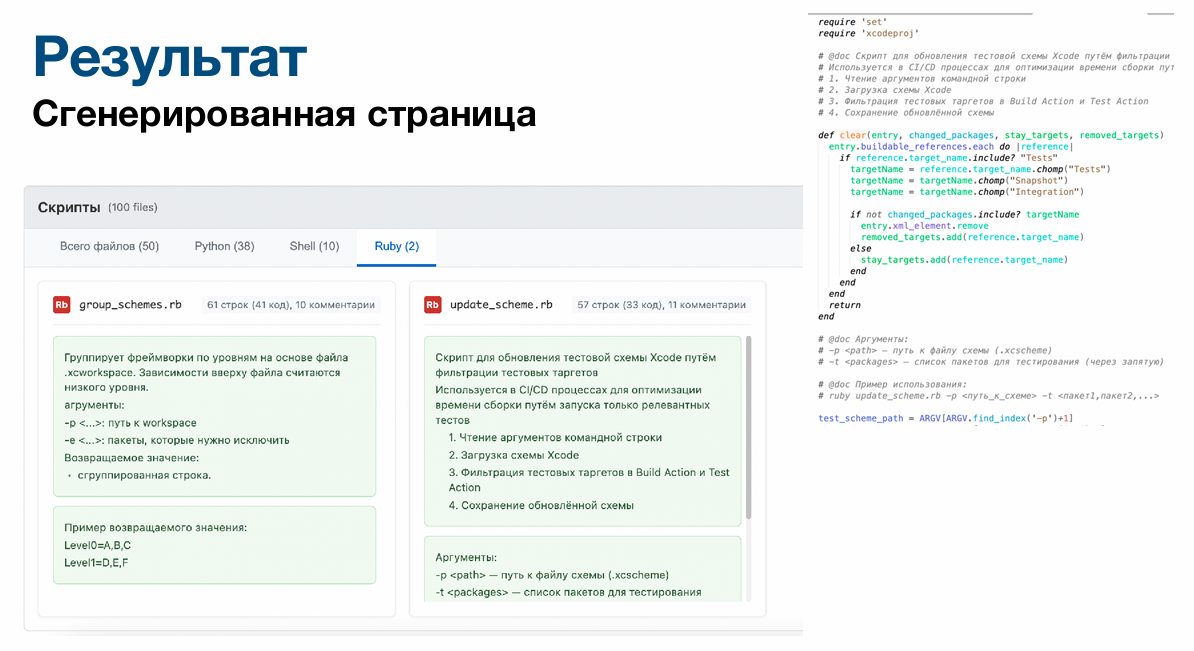Click the 'entry.xml_element.remove' code line
The image size is (1194, 651).
[924, 225]
